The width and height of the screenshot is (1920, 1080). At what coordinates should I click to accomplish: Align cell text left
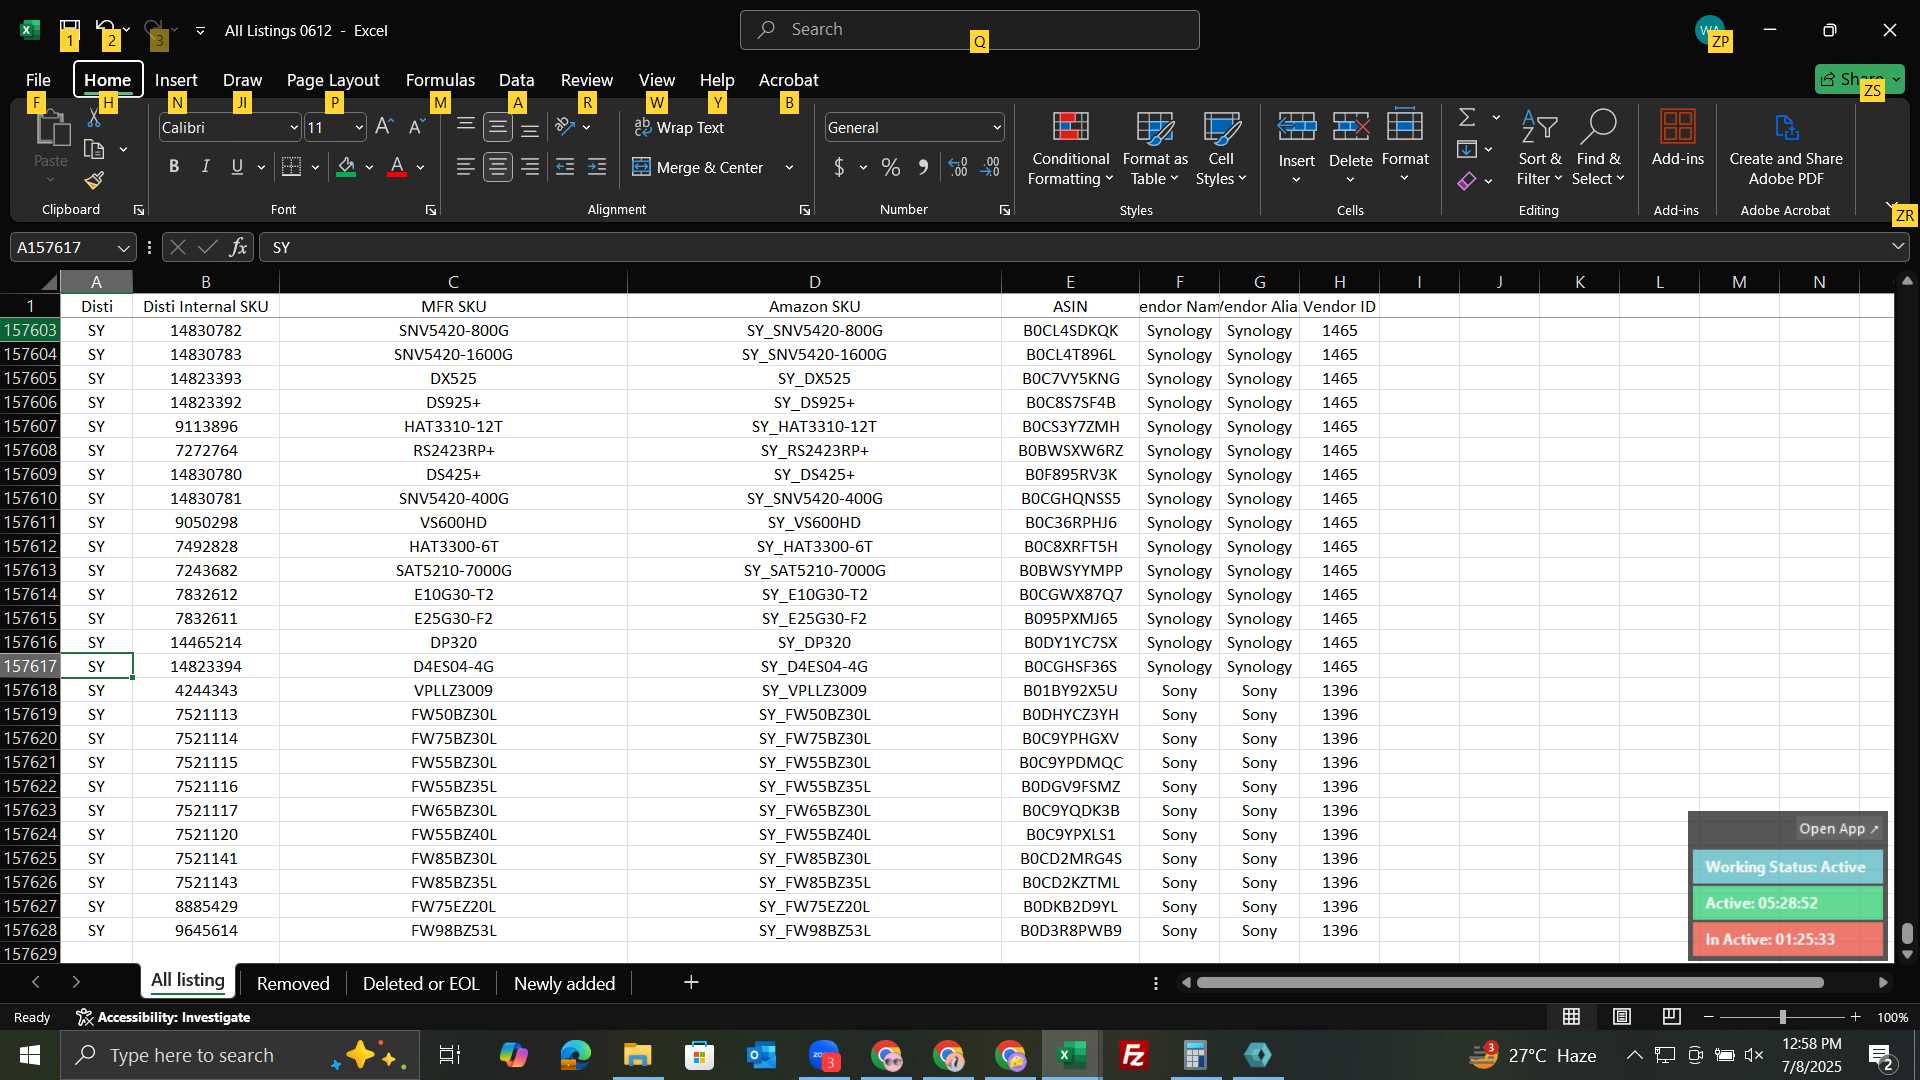point(466,167)
